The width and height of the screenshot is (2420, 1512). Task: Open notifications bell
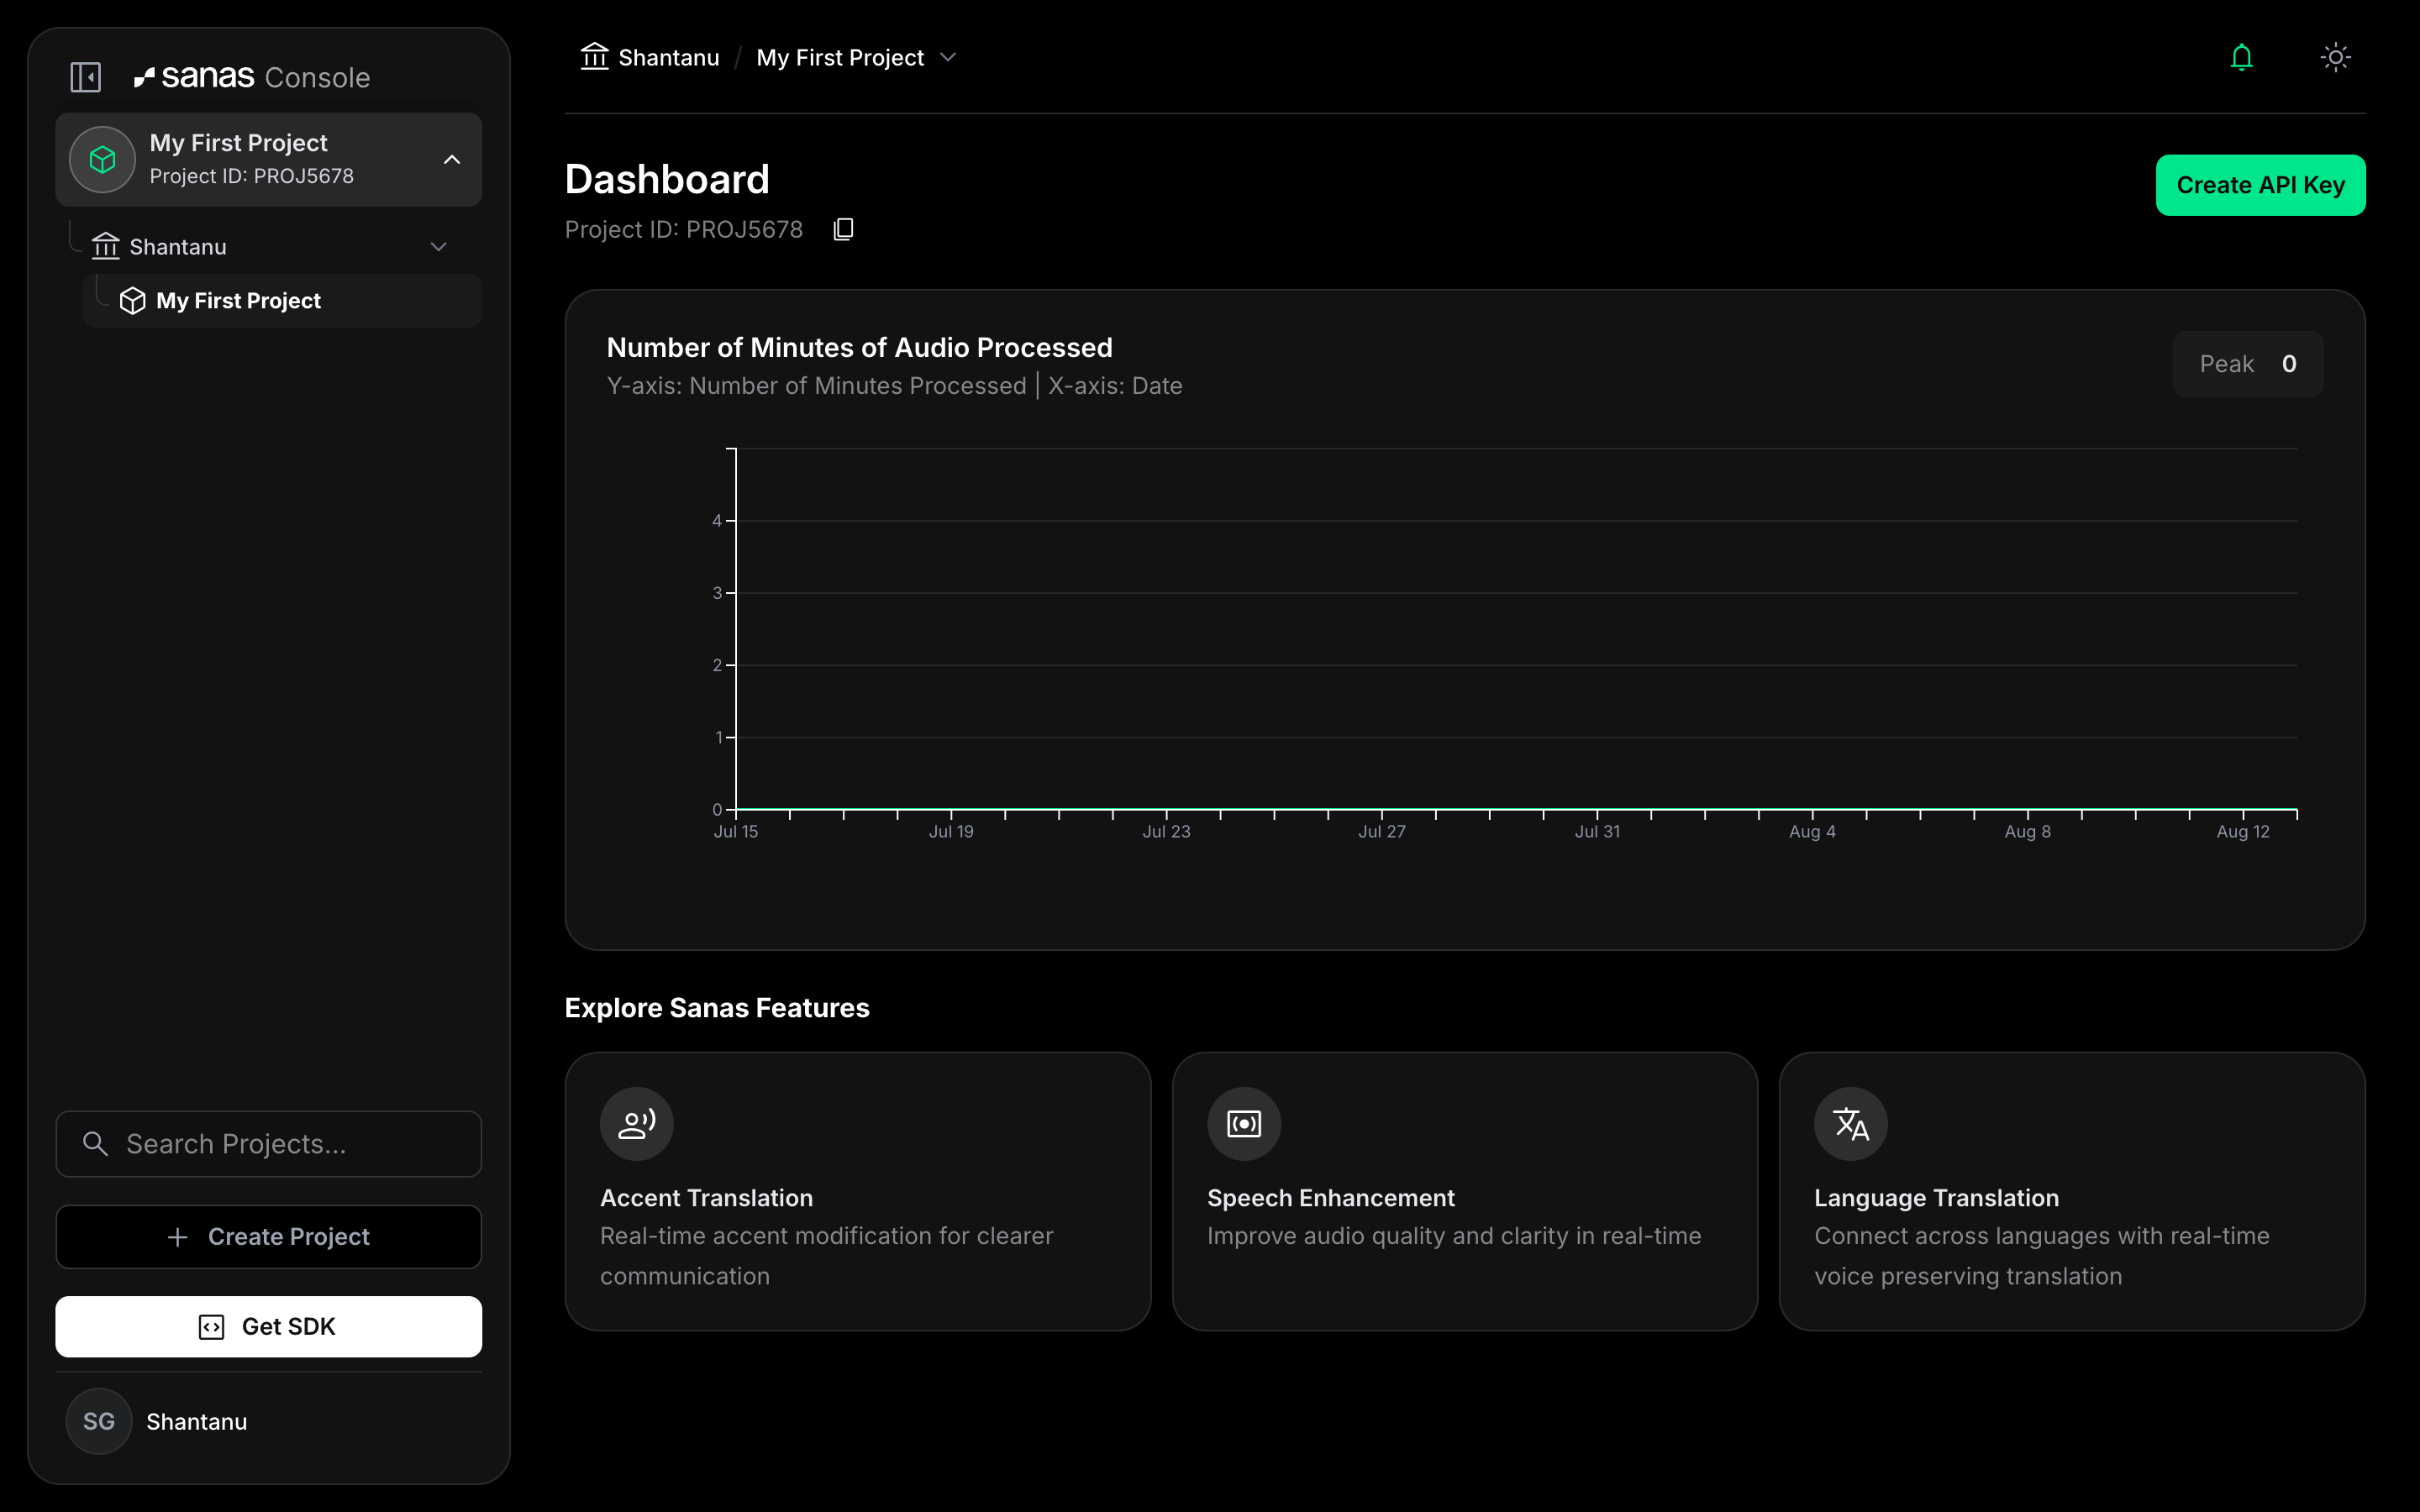pos(2242,57)
